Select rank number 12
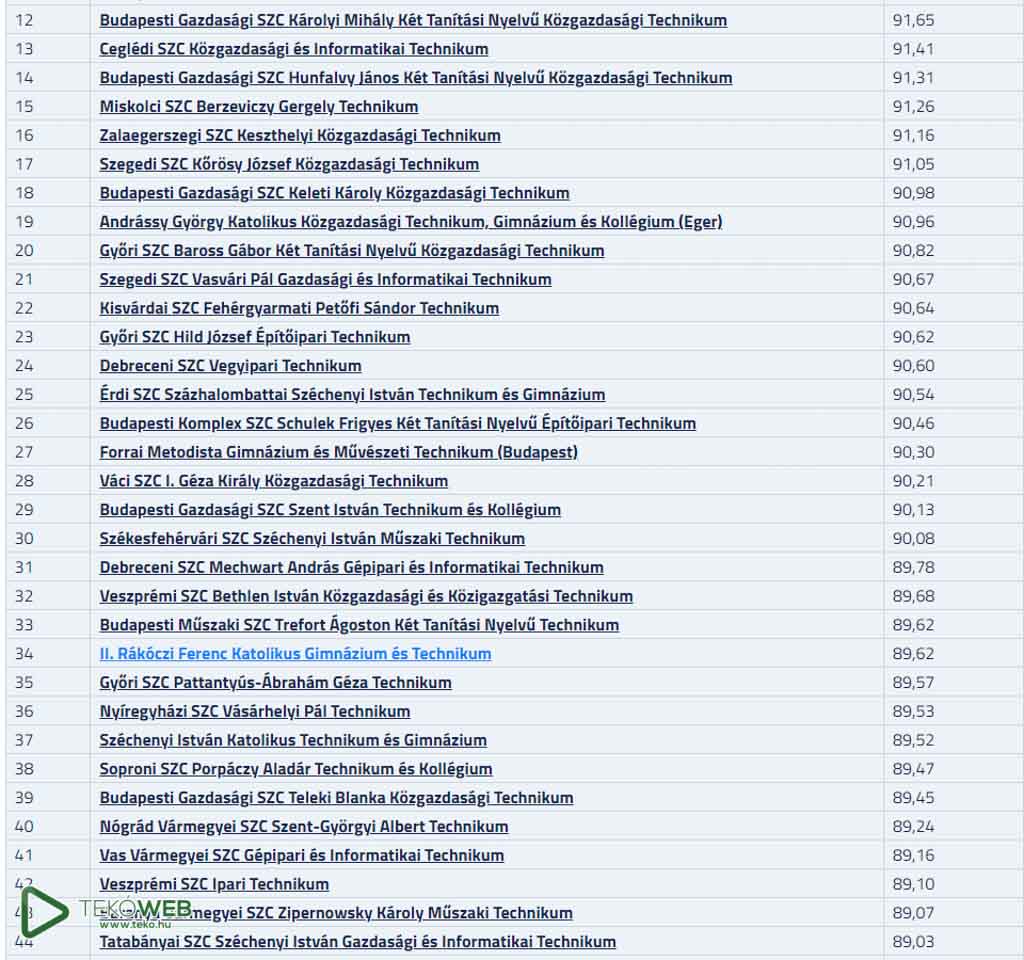Screen dimensions: 1024x960 24,20
